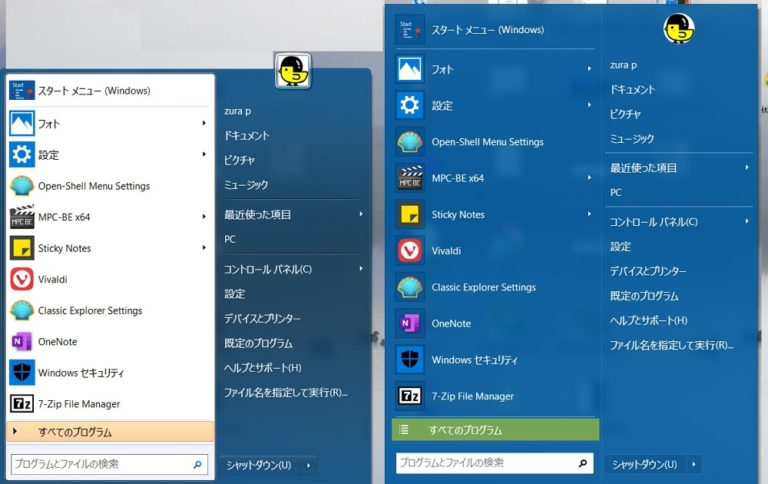
Task: Click search magnifier icon in right menu search box
Action: tap(583, 463)
